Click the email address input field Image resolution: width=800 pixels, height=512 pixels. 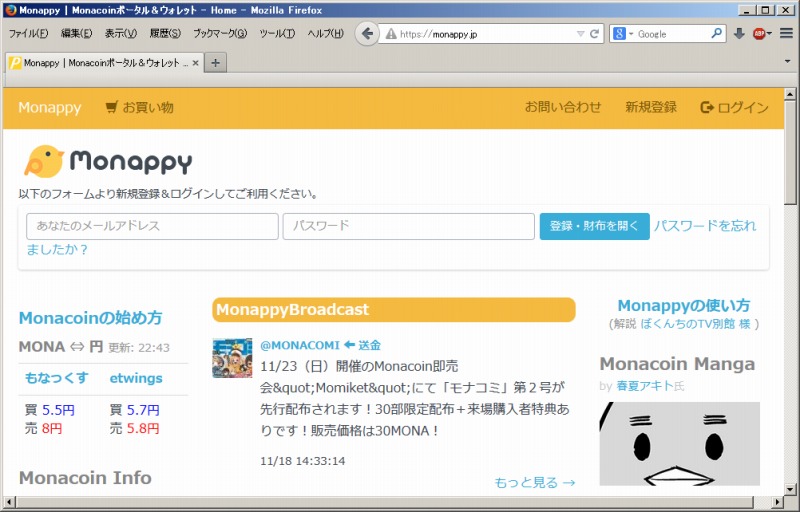[x=152, y=226]
